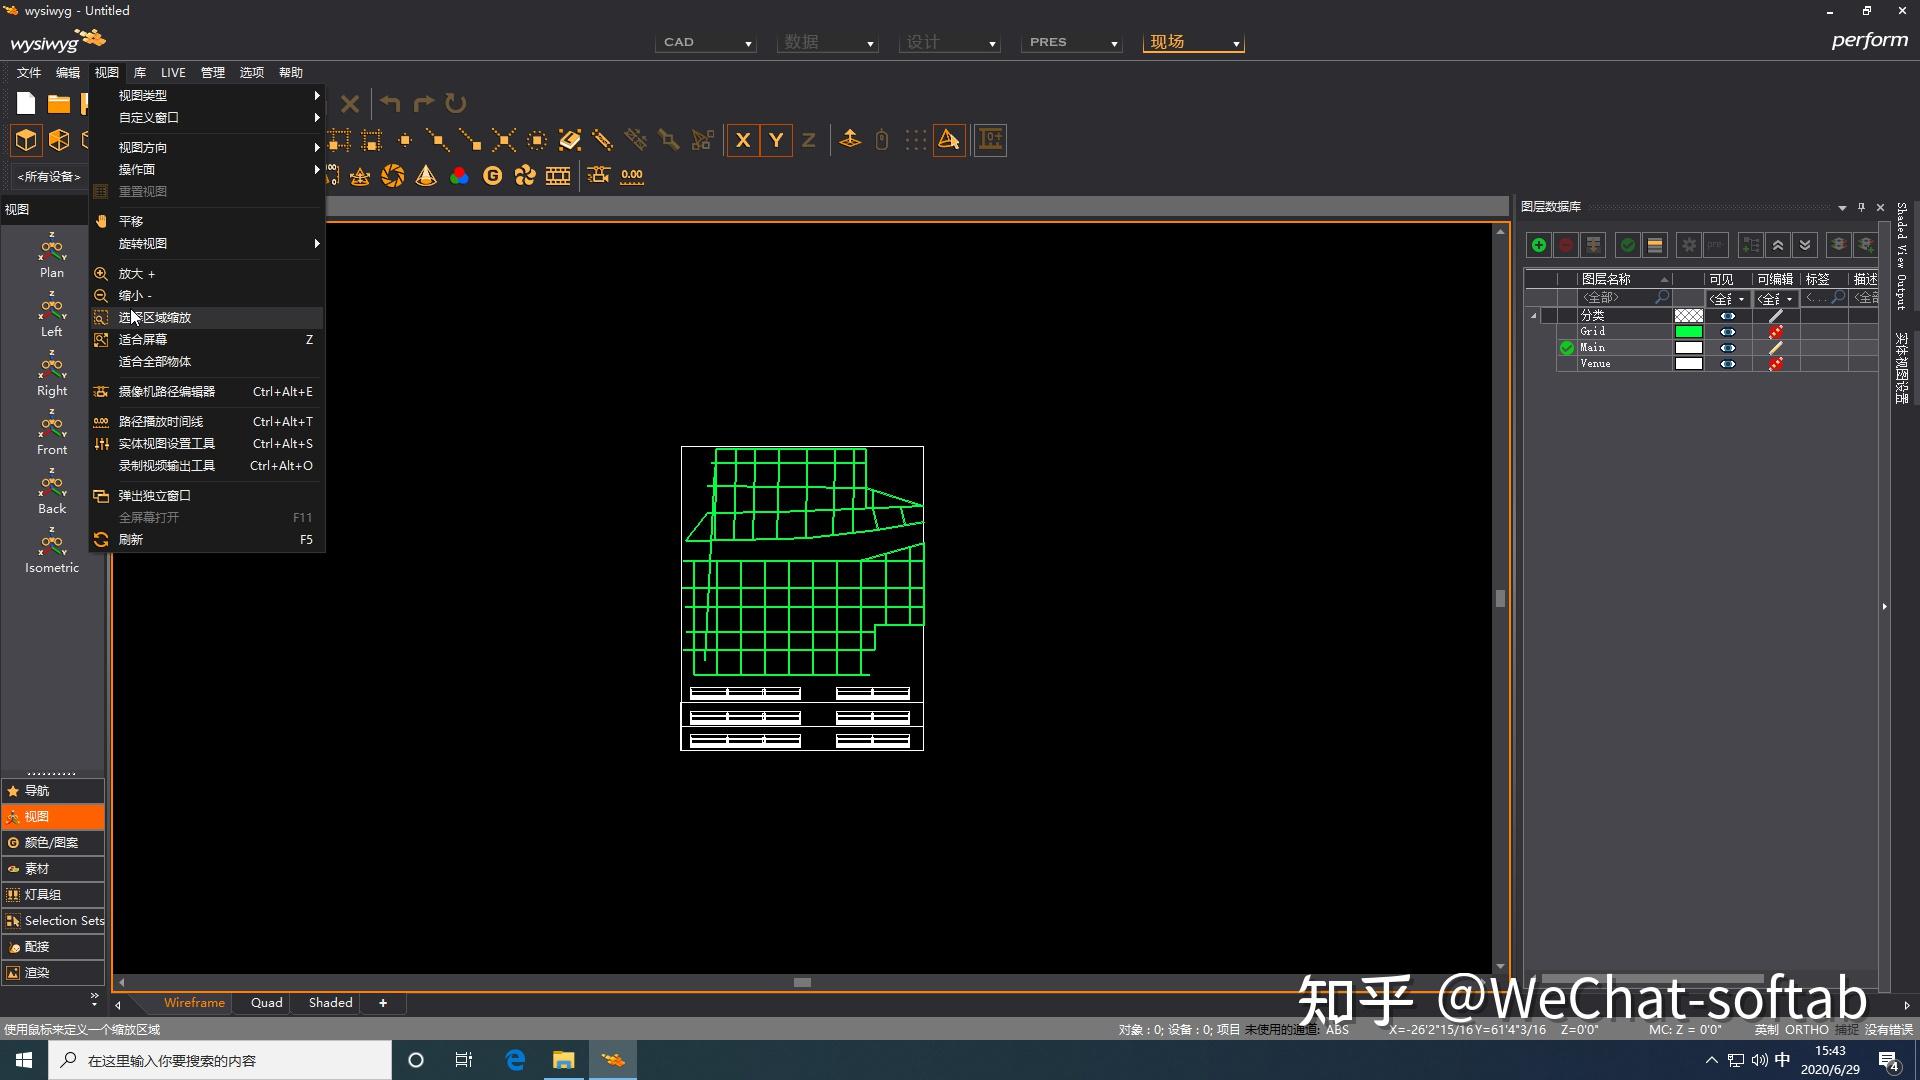Collapse the category tree arrow in layers
The image size is (1920, 1080).
pos(1534,316)
